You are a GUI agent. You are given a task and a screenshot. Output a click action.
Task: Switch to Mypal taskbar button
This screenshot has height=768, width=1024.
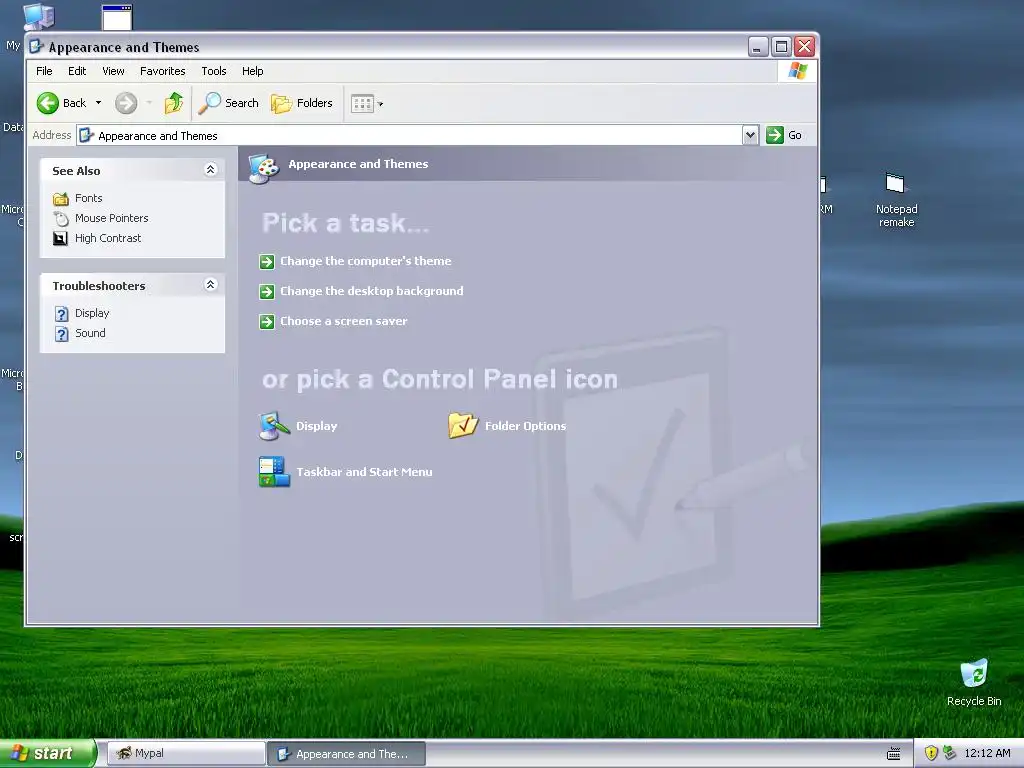point(185,754)
